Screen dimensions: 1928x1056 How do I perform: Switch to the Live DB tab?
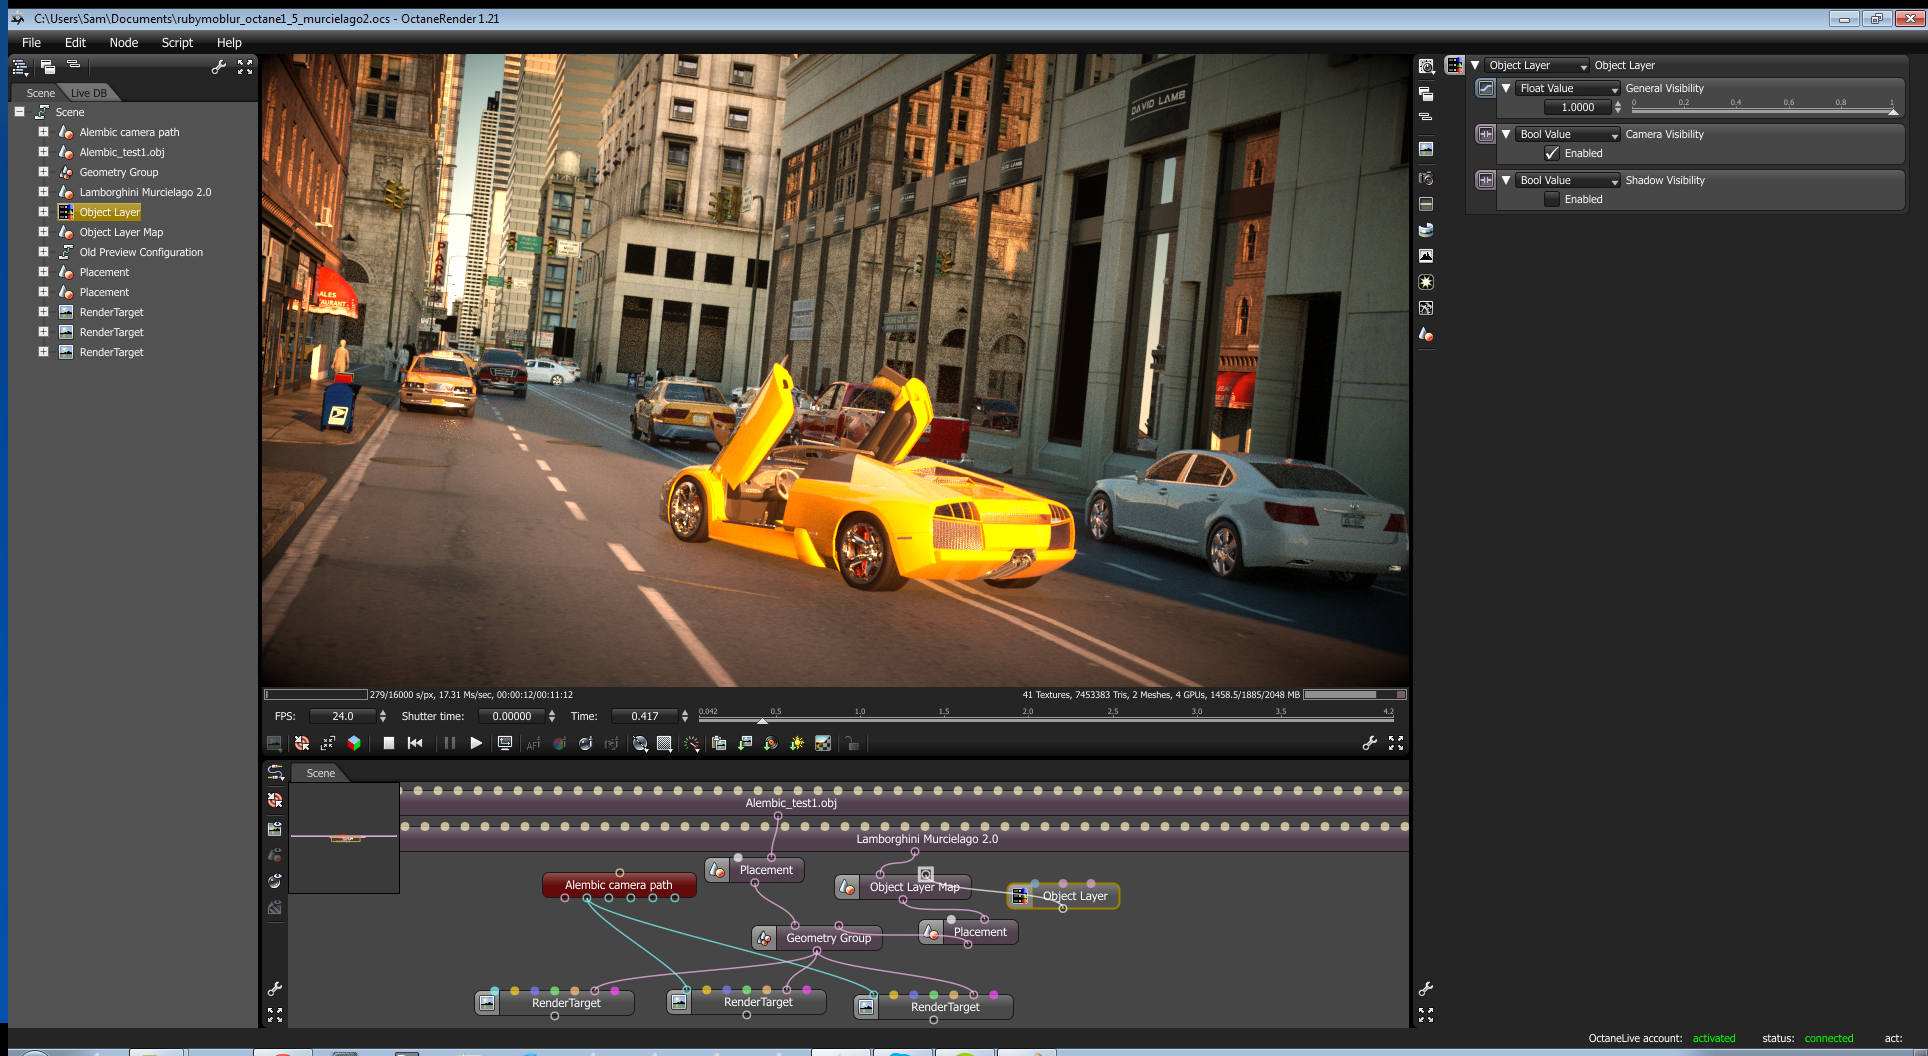(x=89, y=93)
